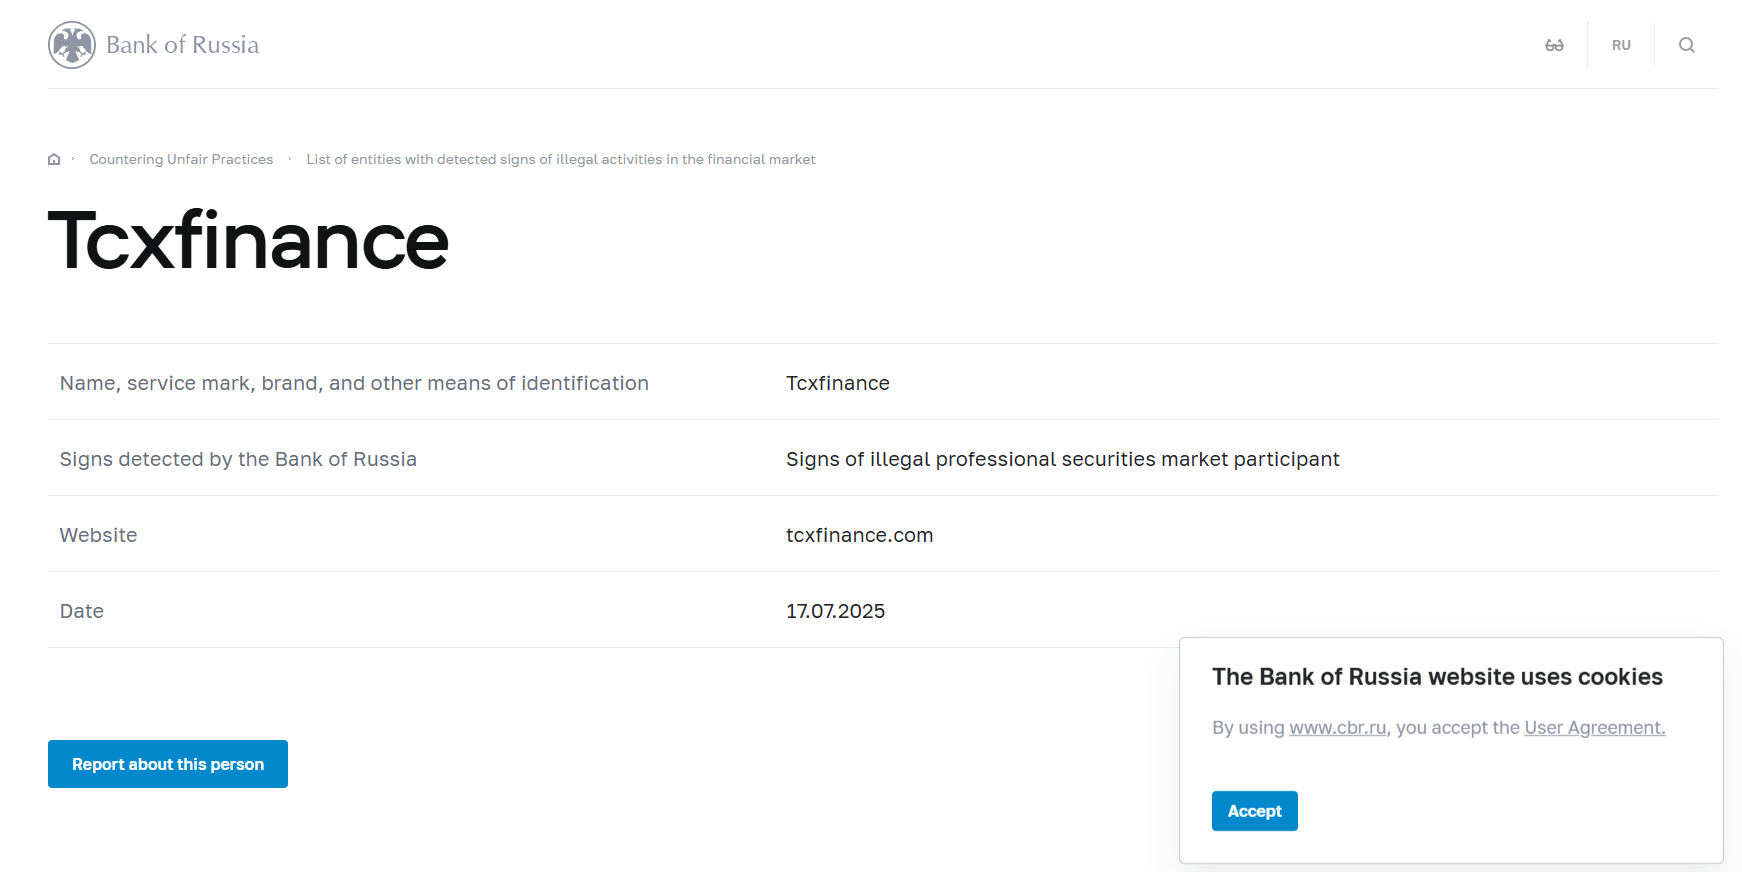Open the illegal activities list breadcrumb

click(x=560, y=160)
